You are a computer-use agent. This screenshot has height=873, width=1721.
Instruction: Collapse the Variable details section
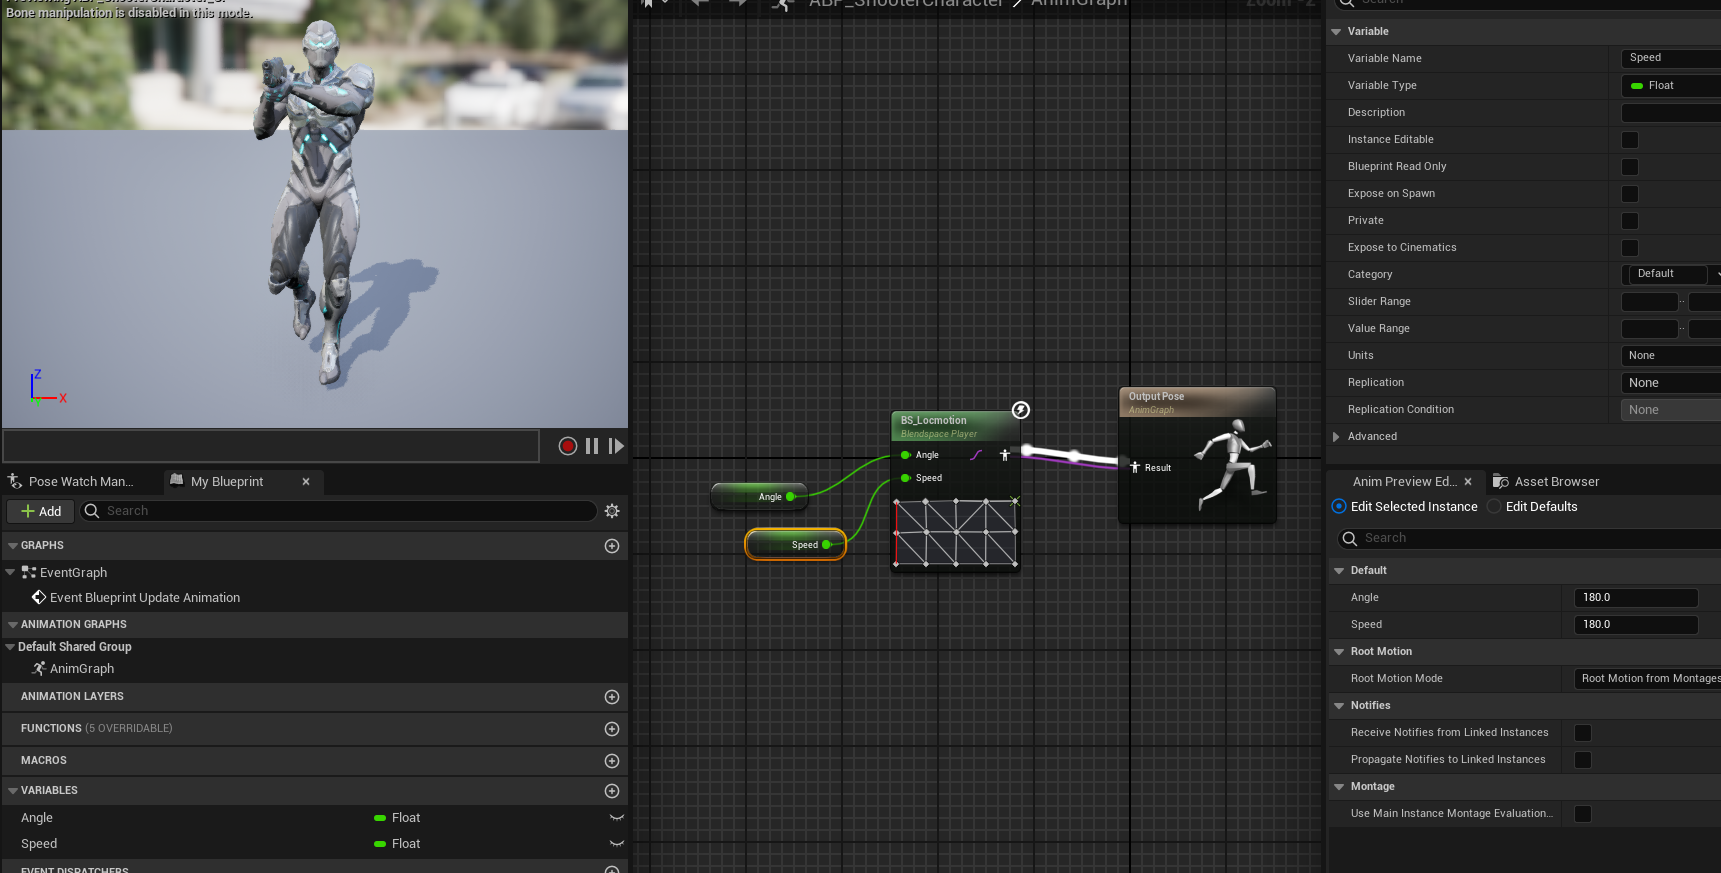coord(1336,32)
